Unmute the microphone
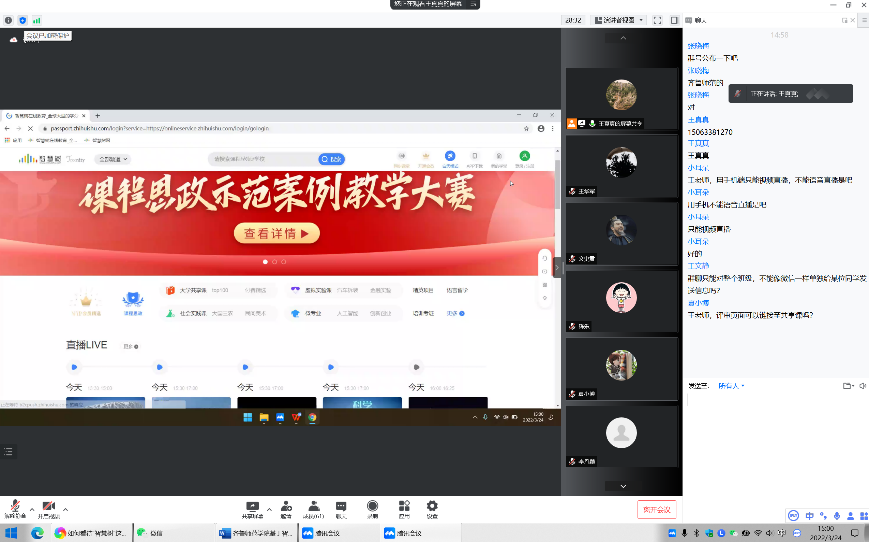Screen dimensions: 869x542 coord(15,508)
